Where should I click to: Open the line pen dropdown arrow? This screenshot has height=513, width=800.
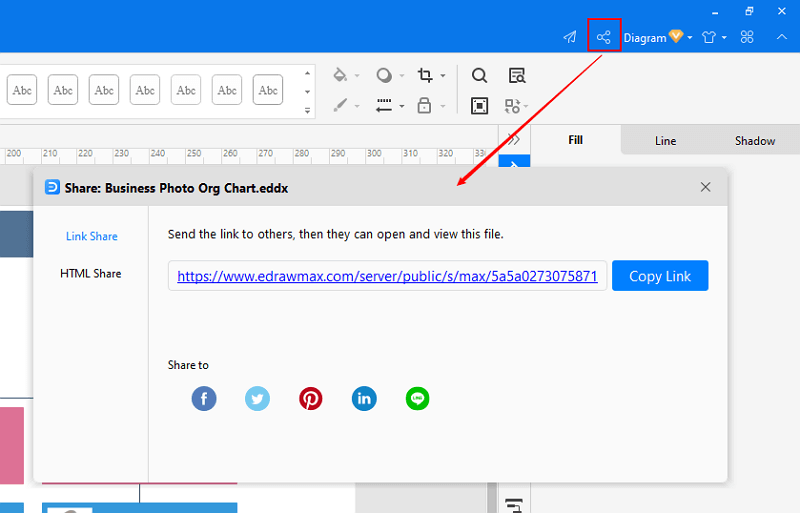357,106
